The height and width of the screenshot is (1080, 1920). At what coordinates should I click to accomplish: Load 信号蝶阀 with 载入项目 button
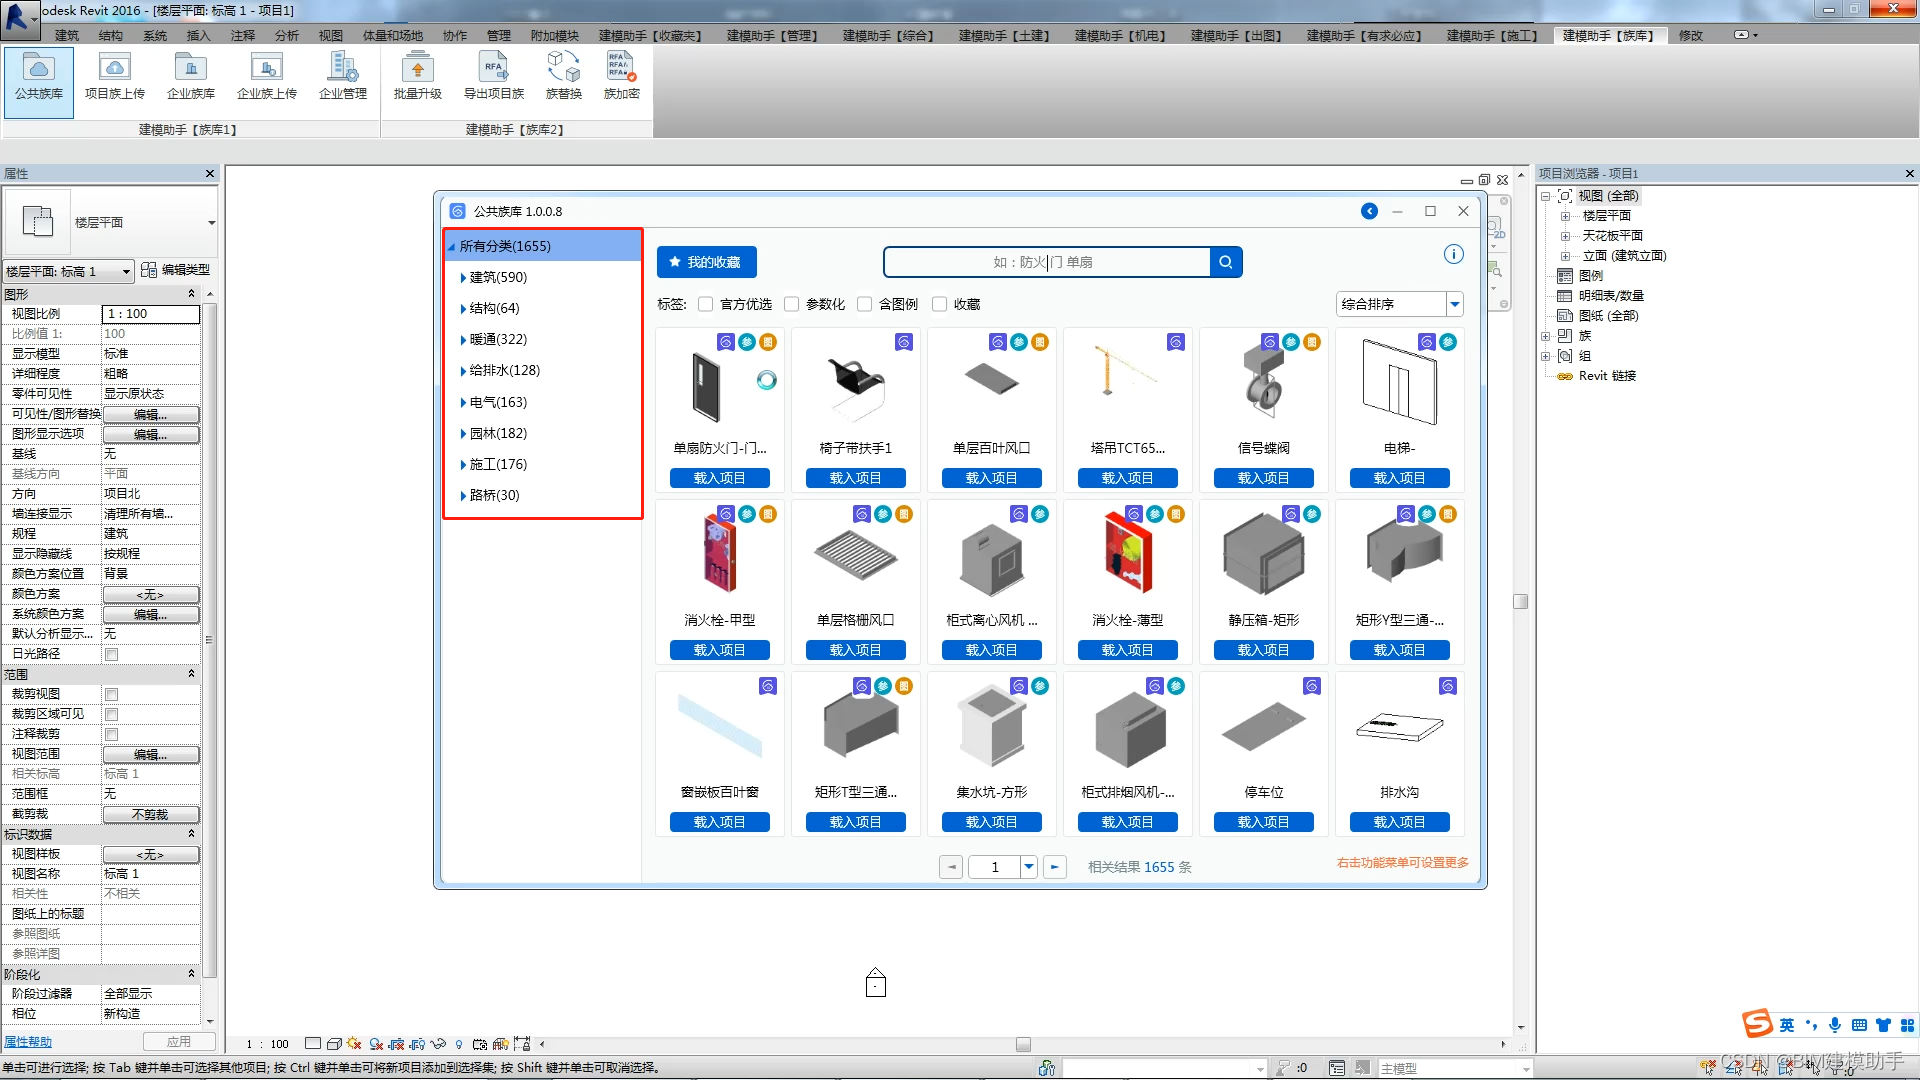1263,478
